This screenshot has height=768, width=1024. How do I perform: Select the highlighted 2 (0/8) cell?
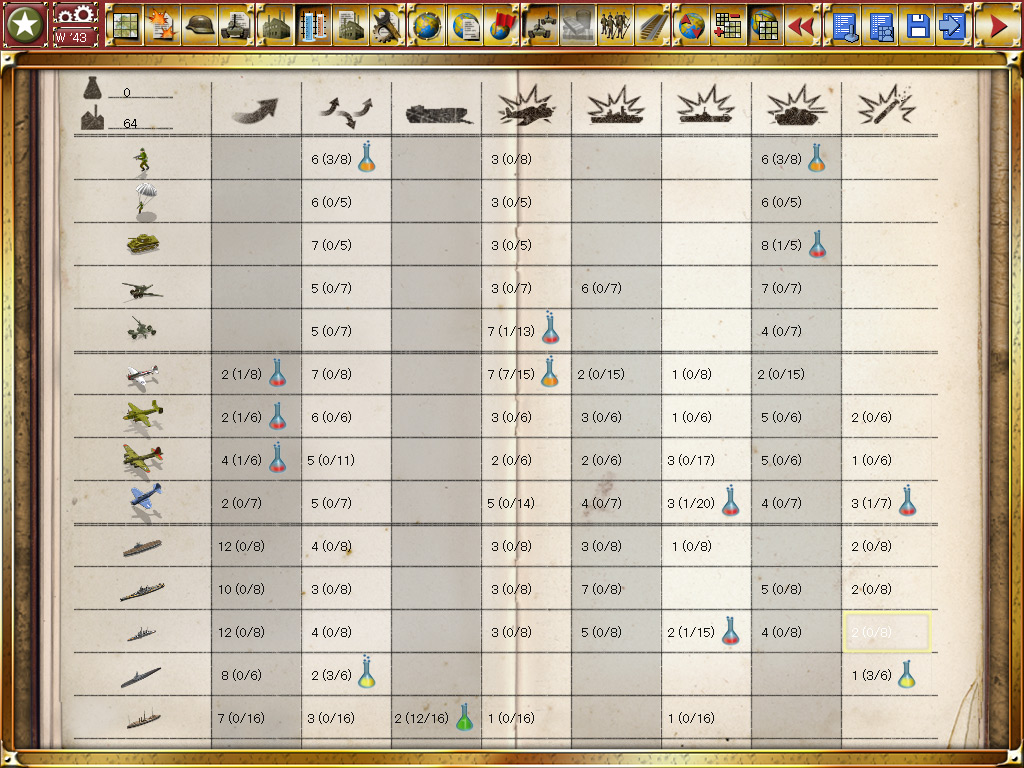tap(887, 632)
